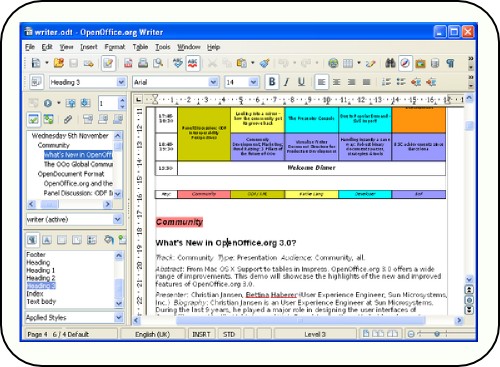Click the Increase Indent icon
Screen dimensions: 500x367
[431, 82]
